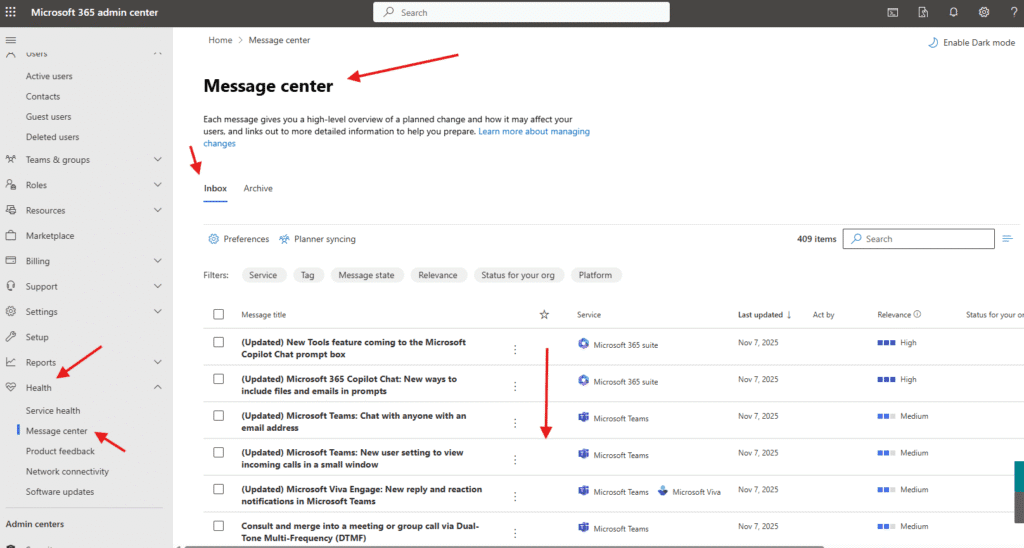This screenshot has height=548, width=1024.
Task: Select checkbox for Consult and merge message
Action: click(219, 525)
